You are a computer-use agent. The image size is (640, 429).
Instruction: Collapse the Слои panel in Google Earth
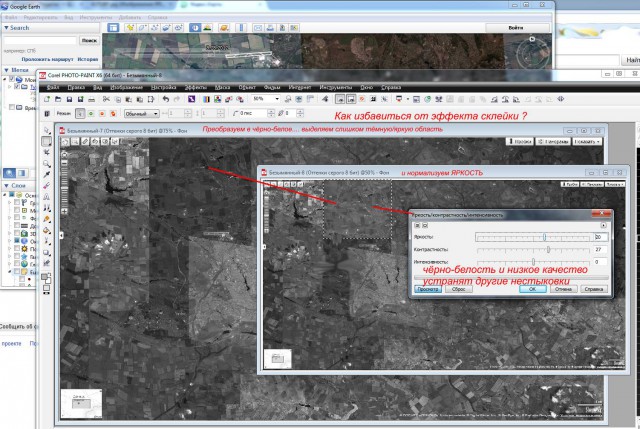(x=6, y=186)
